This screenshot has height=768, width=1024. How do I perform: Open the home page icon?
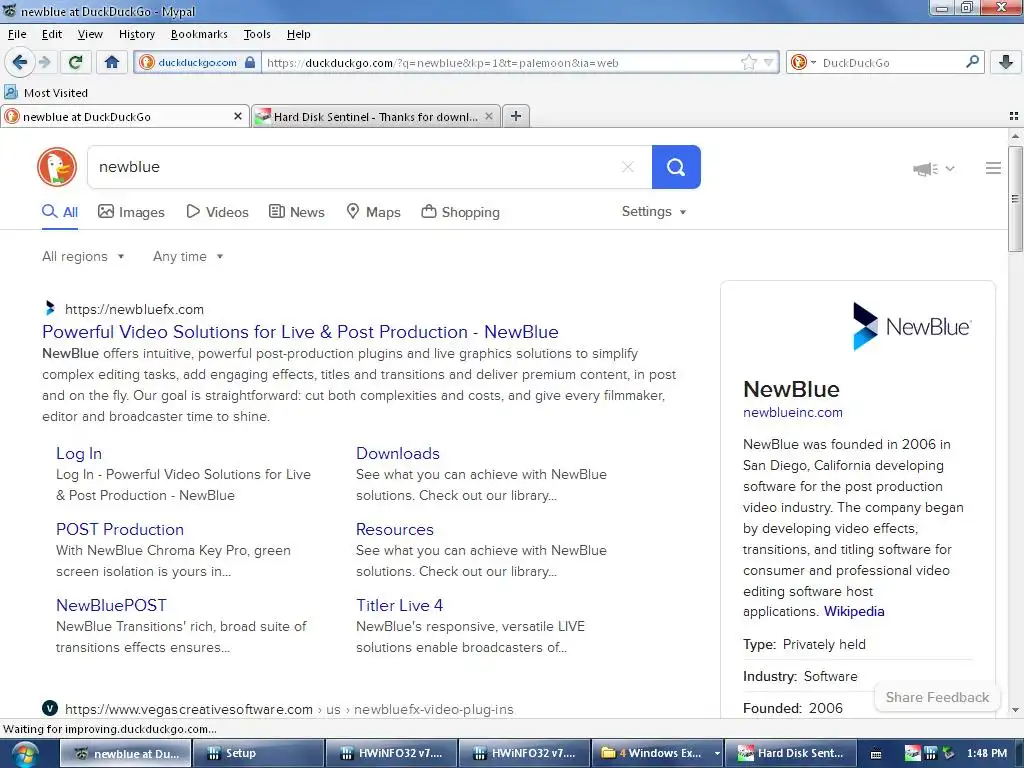(112, 62)
